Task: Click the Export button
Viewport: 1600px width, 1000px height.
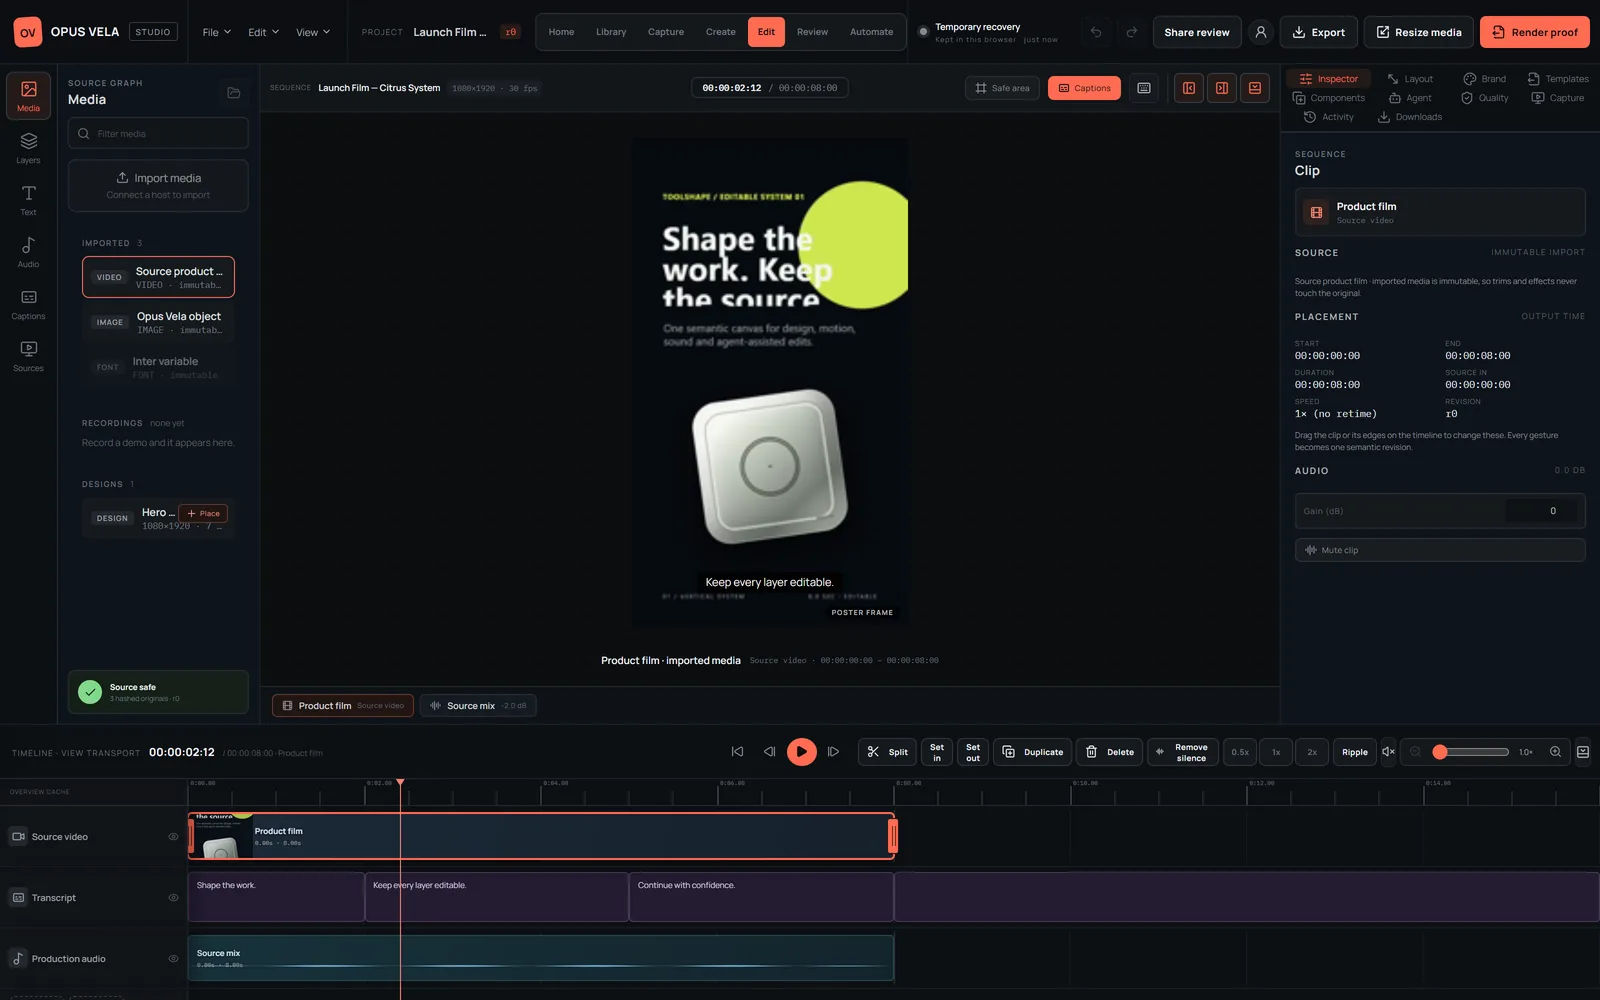Action: 1318,32
